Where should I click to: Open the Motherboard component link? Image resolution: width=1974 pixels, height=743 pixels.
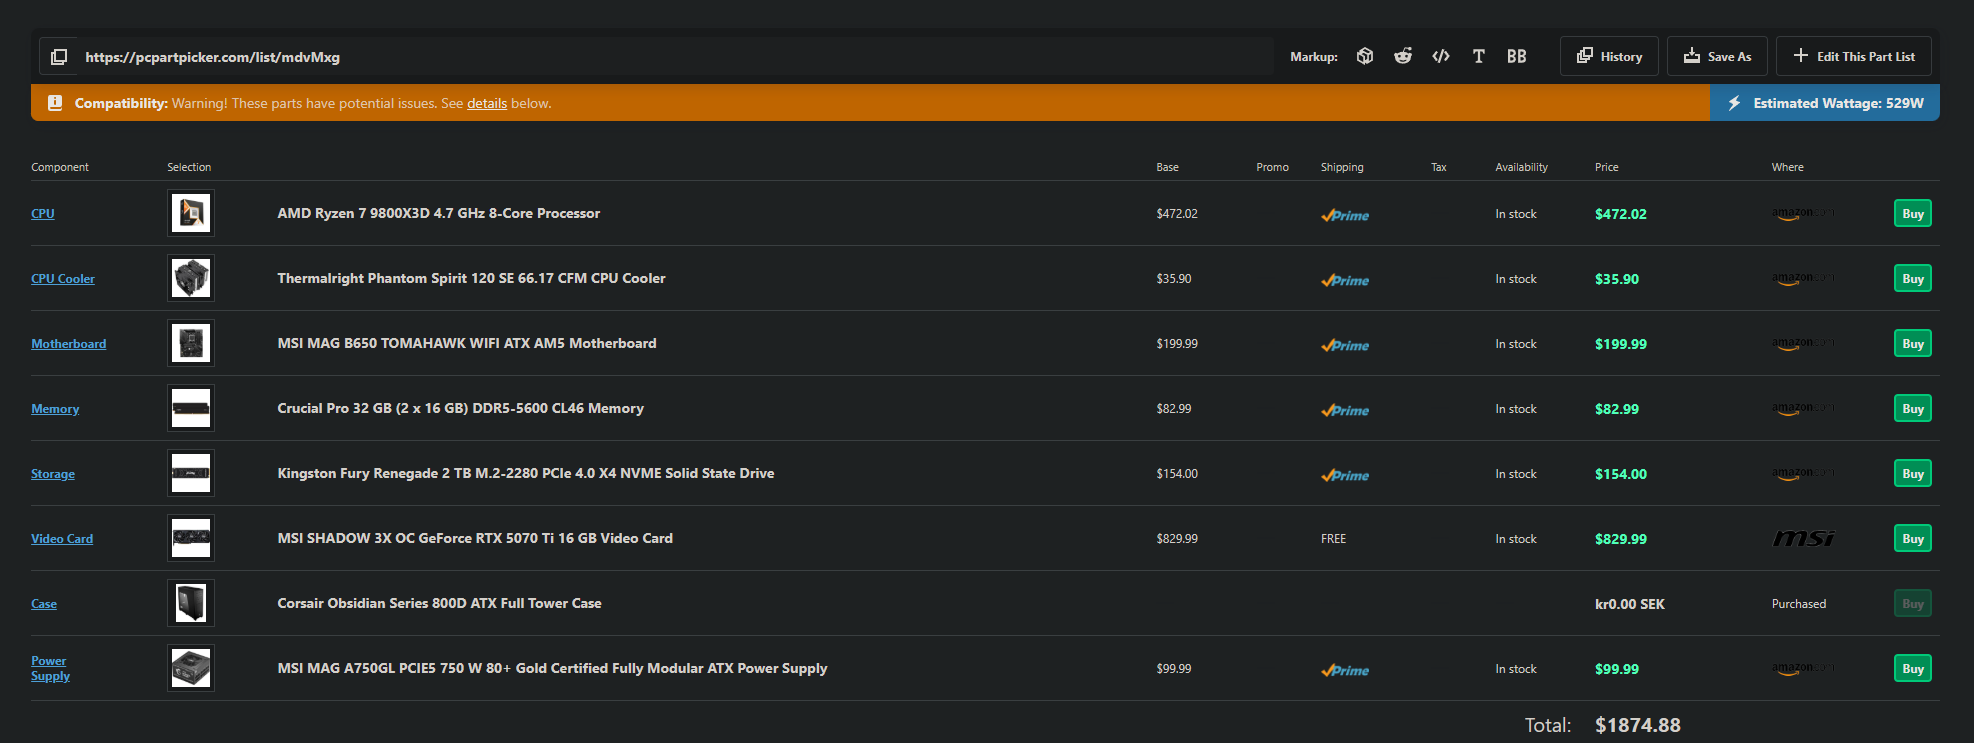pyautogui.click(x=68, y=343)
